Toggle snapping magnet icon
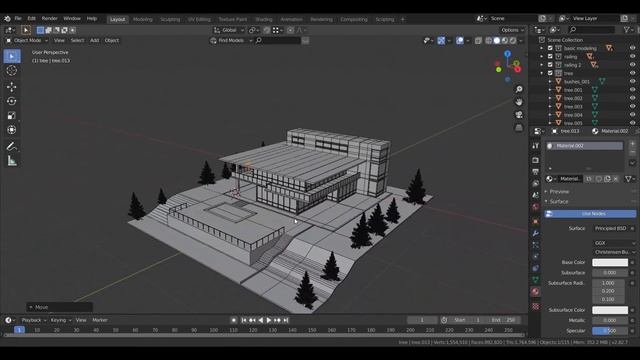640x360 pixels. pyautogui.click(x=267, y=30)
